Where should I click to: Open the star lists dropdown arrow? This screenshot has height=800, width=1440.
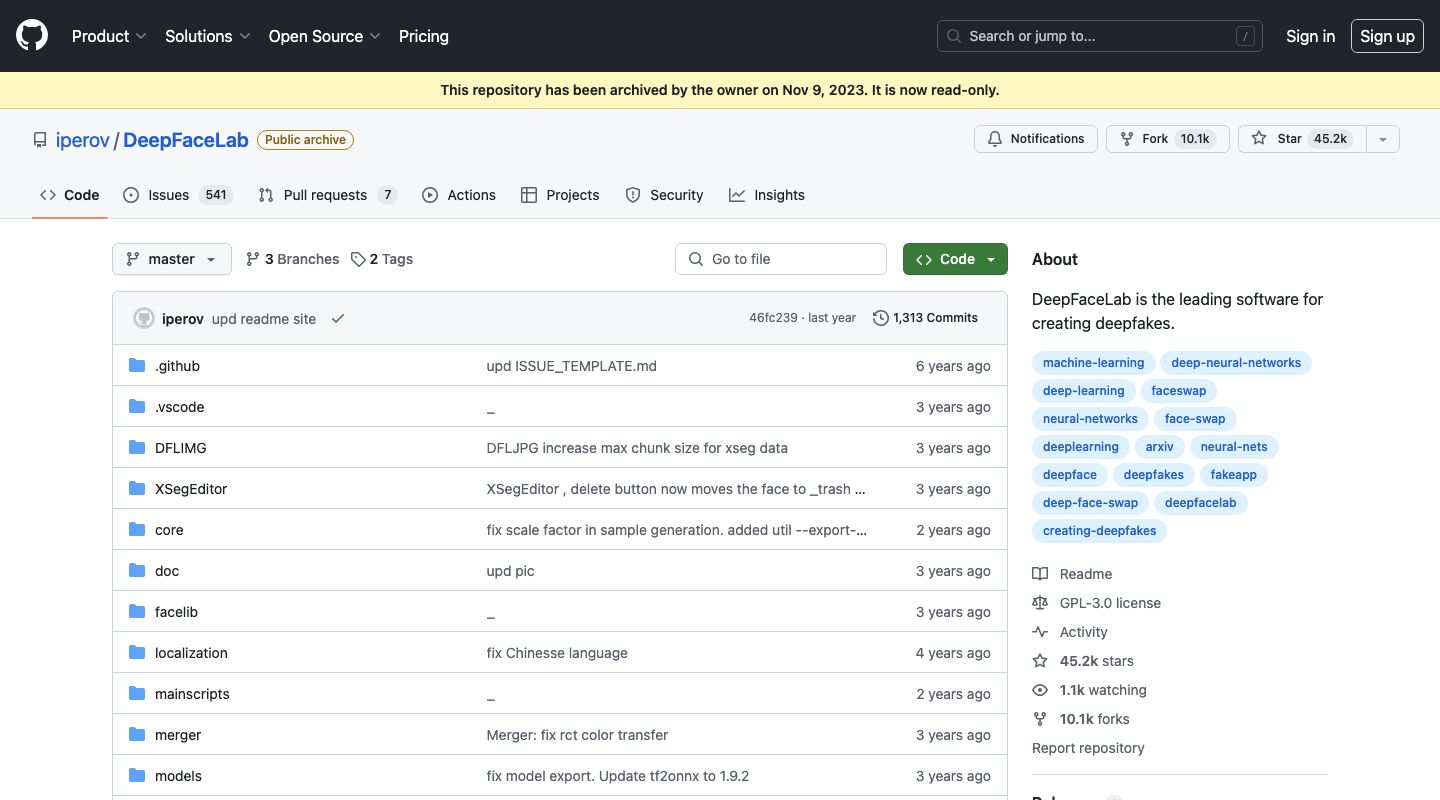click(1383, 139)
